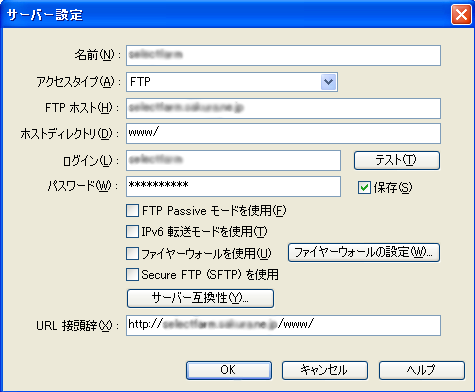Enable FTP Passive モードを使用 checkbox
475x392 pixels.
(x=132, y=211)
